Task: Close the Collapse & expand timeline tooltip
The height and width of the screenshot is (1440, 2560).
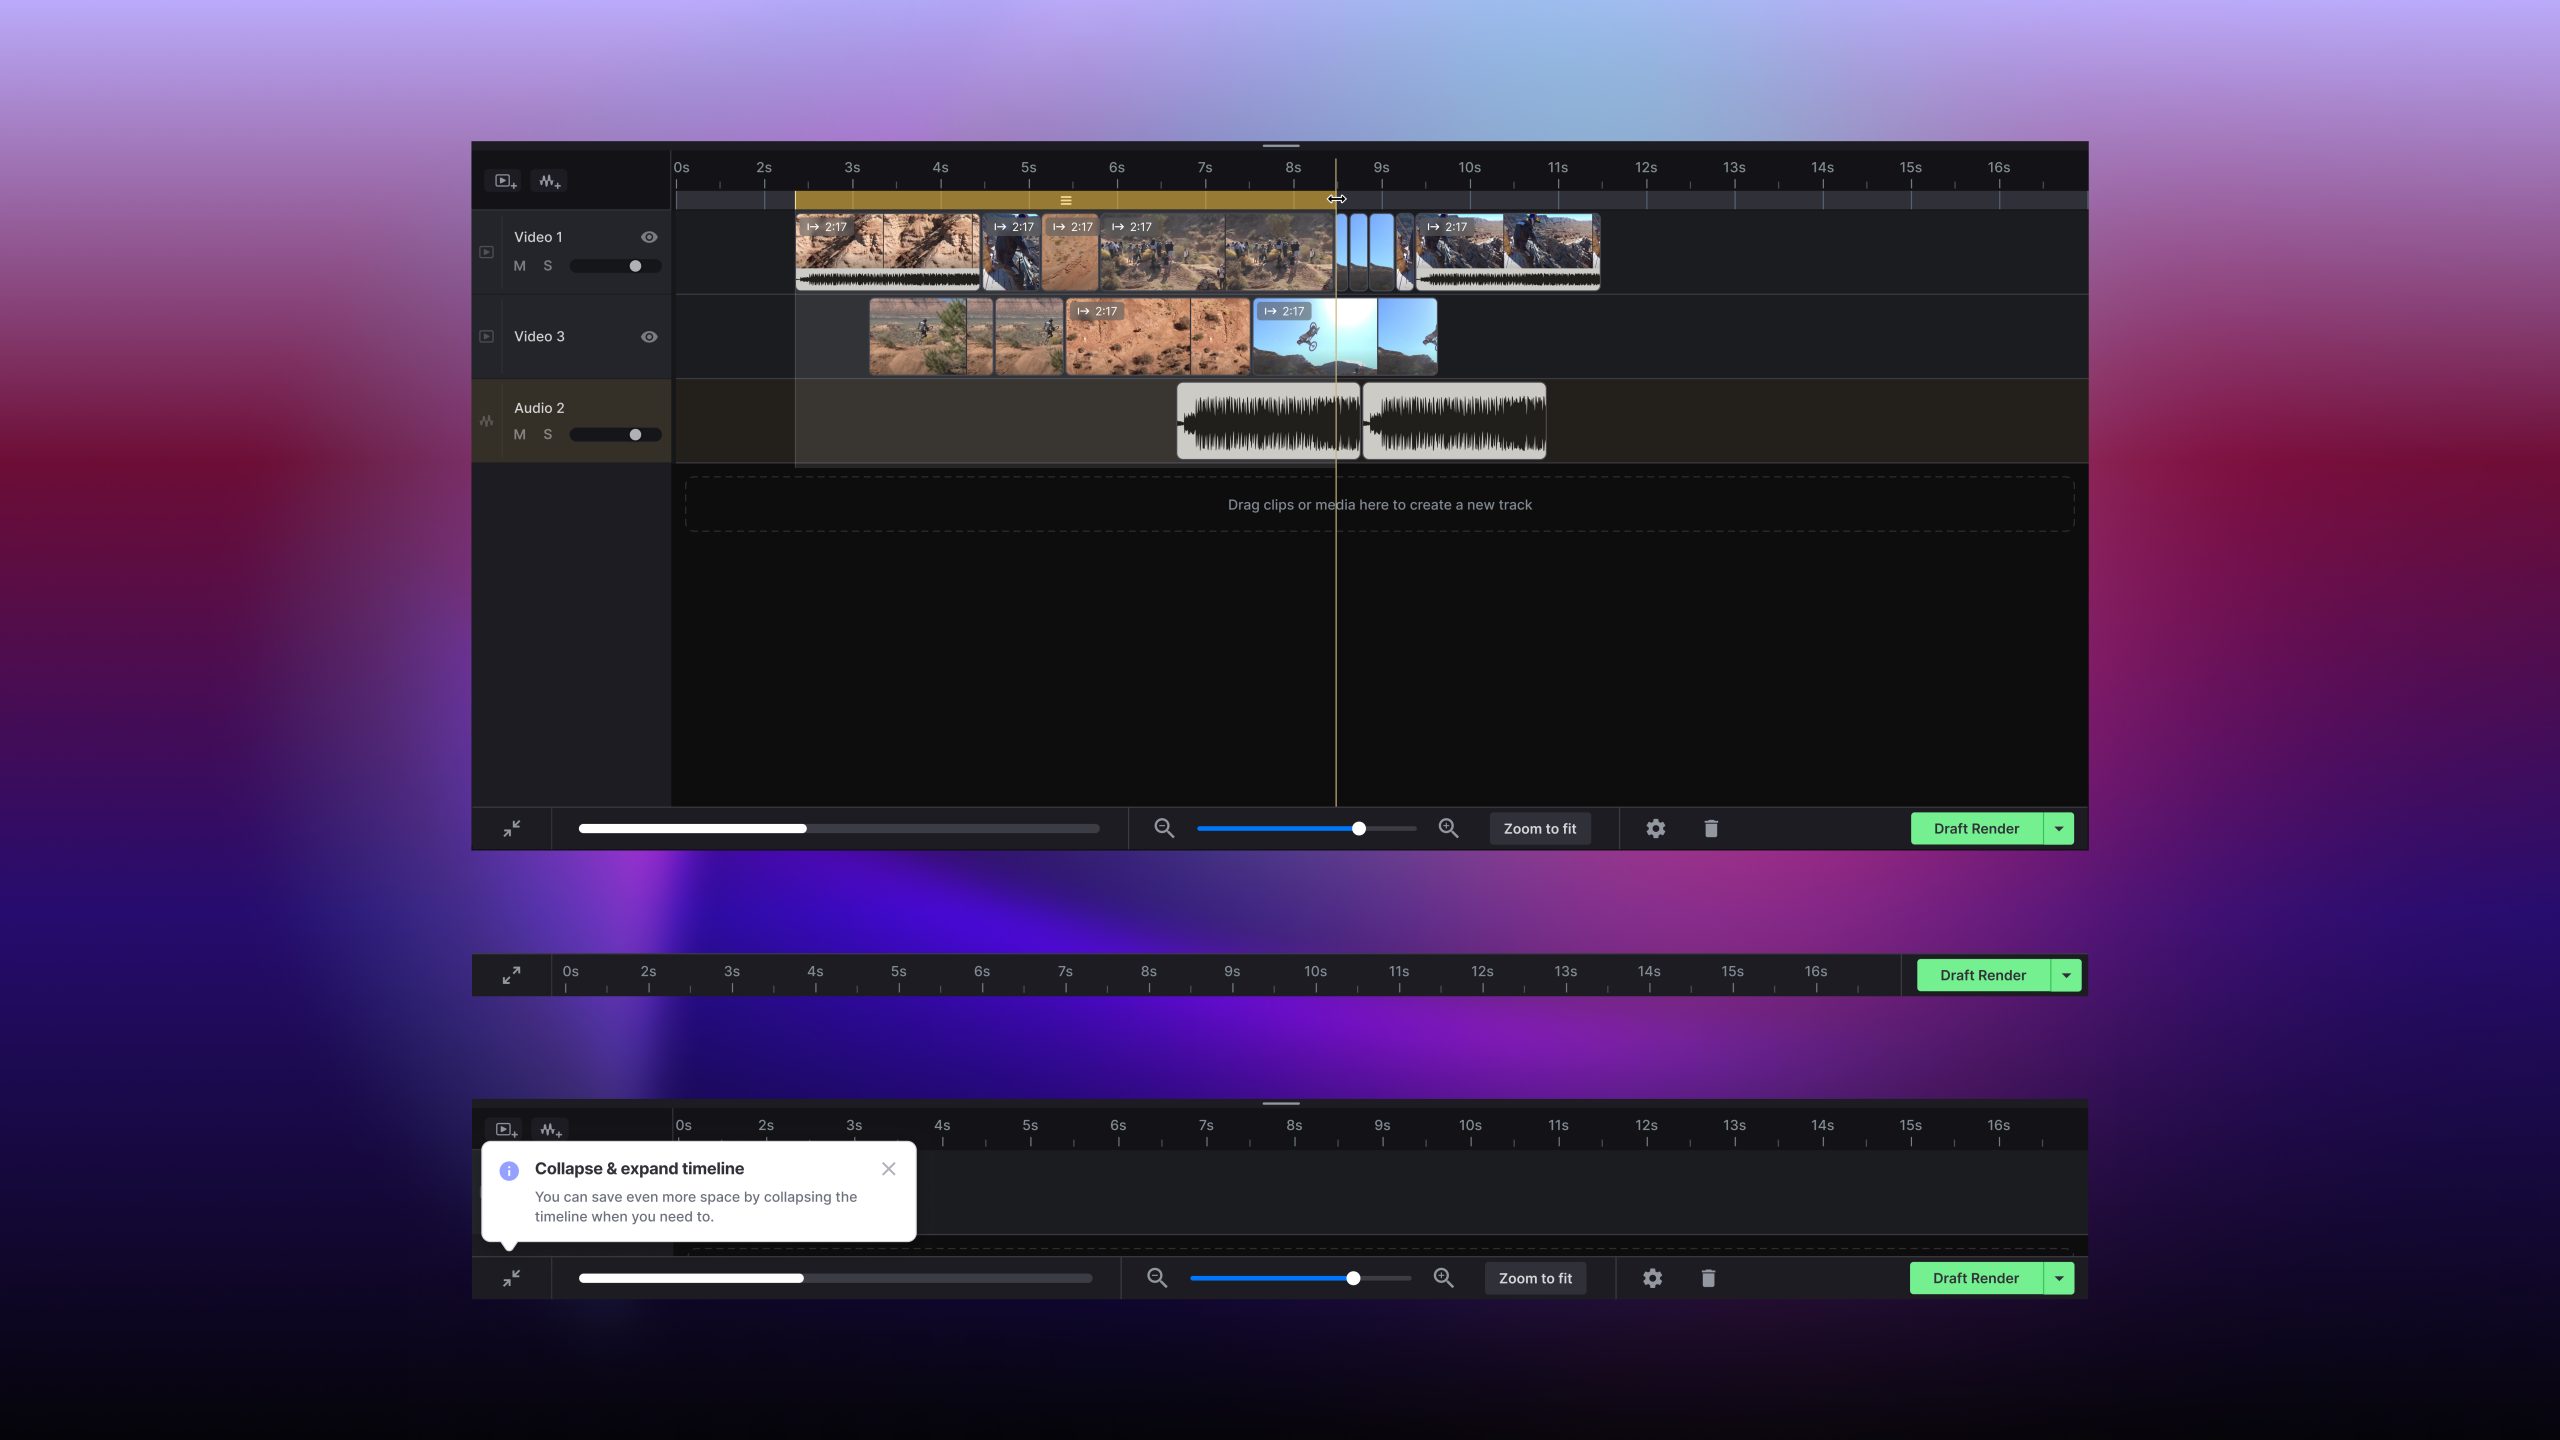Action: pos(888,1169)
